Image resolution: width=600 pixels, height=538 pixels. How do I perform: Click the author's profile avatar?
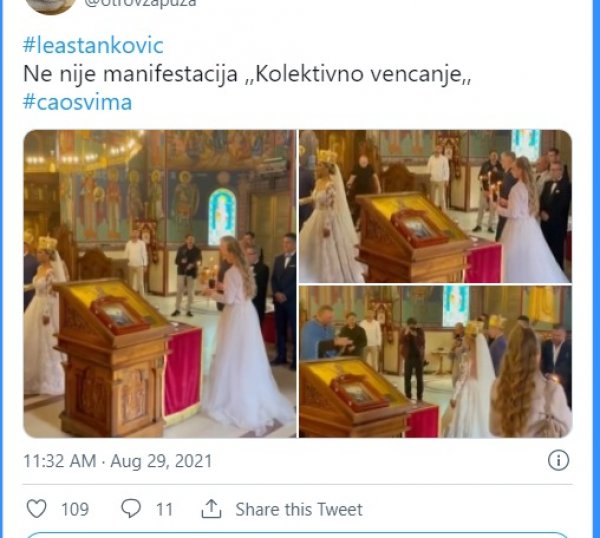click(48, 4)
